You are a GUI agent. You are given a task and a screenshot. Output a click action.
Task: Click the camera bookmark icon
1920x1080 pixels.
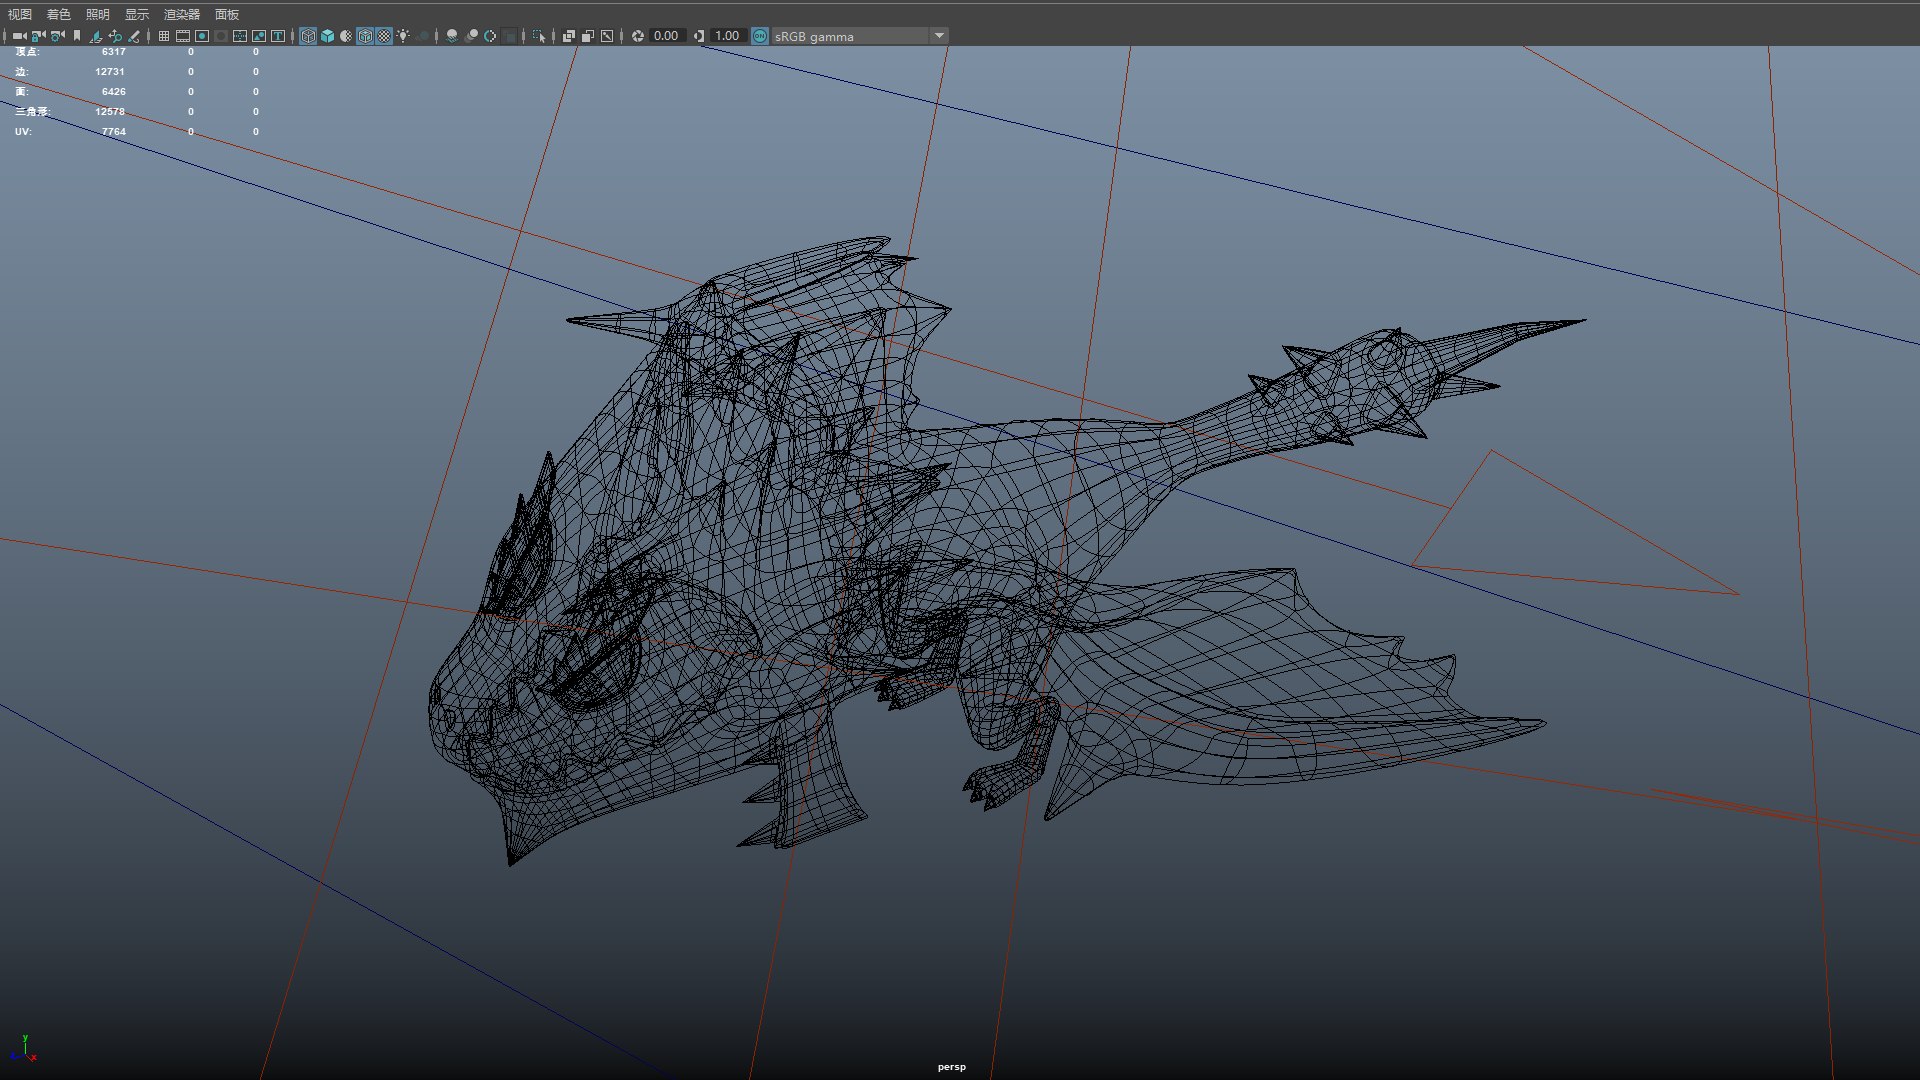point(77,36)
